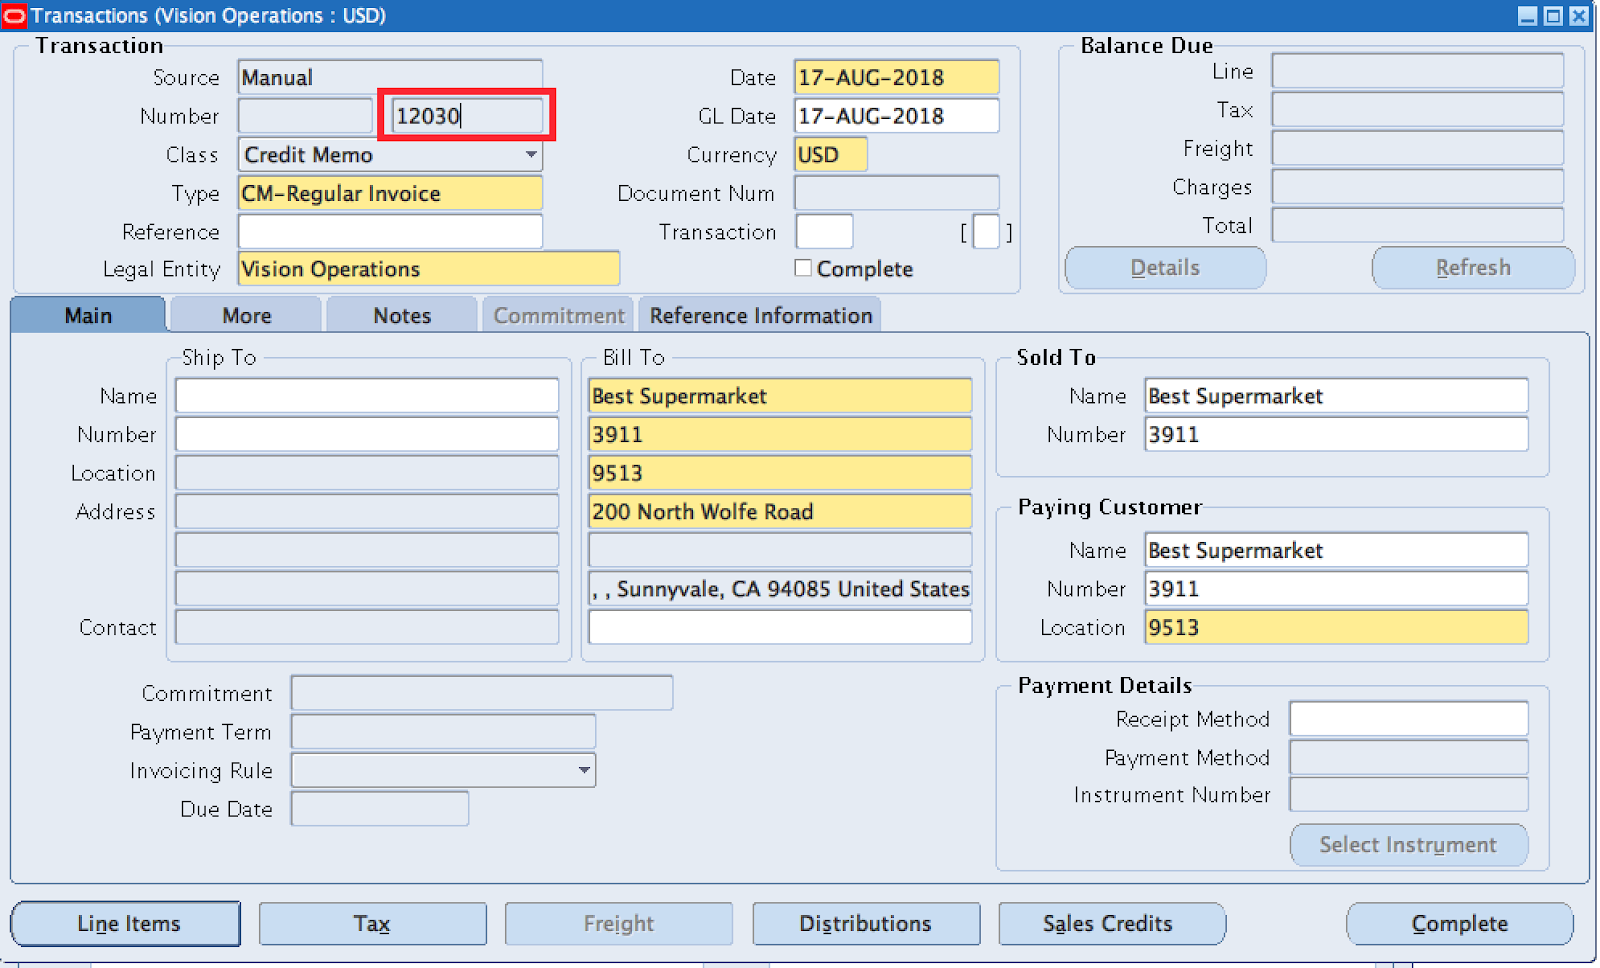Click Select Instrument in Payment Details
The width and height of the screenshot is (1600, 968).
(1408, 845)
